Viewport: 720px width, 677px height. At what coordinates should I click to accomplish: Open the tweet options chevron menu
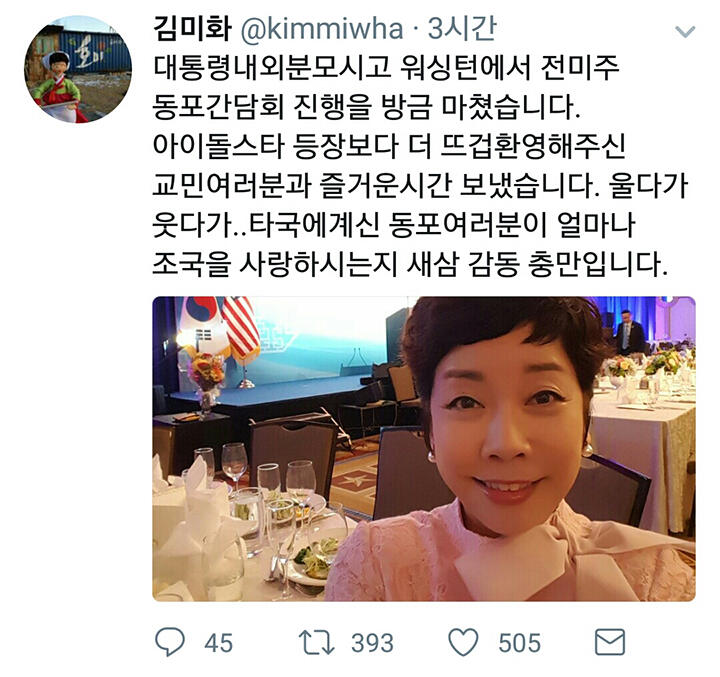685,32
